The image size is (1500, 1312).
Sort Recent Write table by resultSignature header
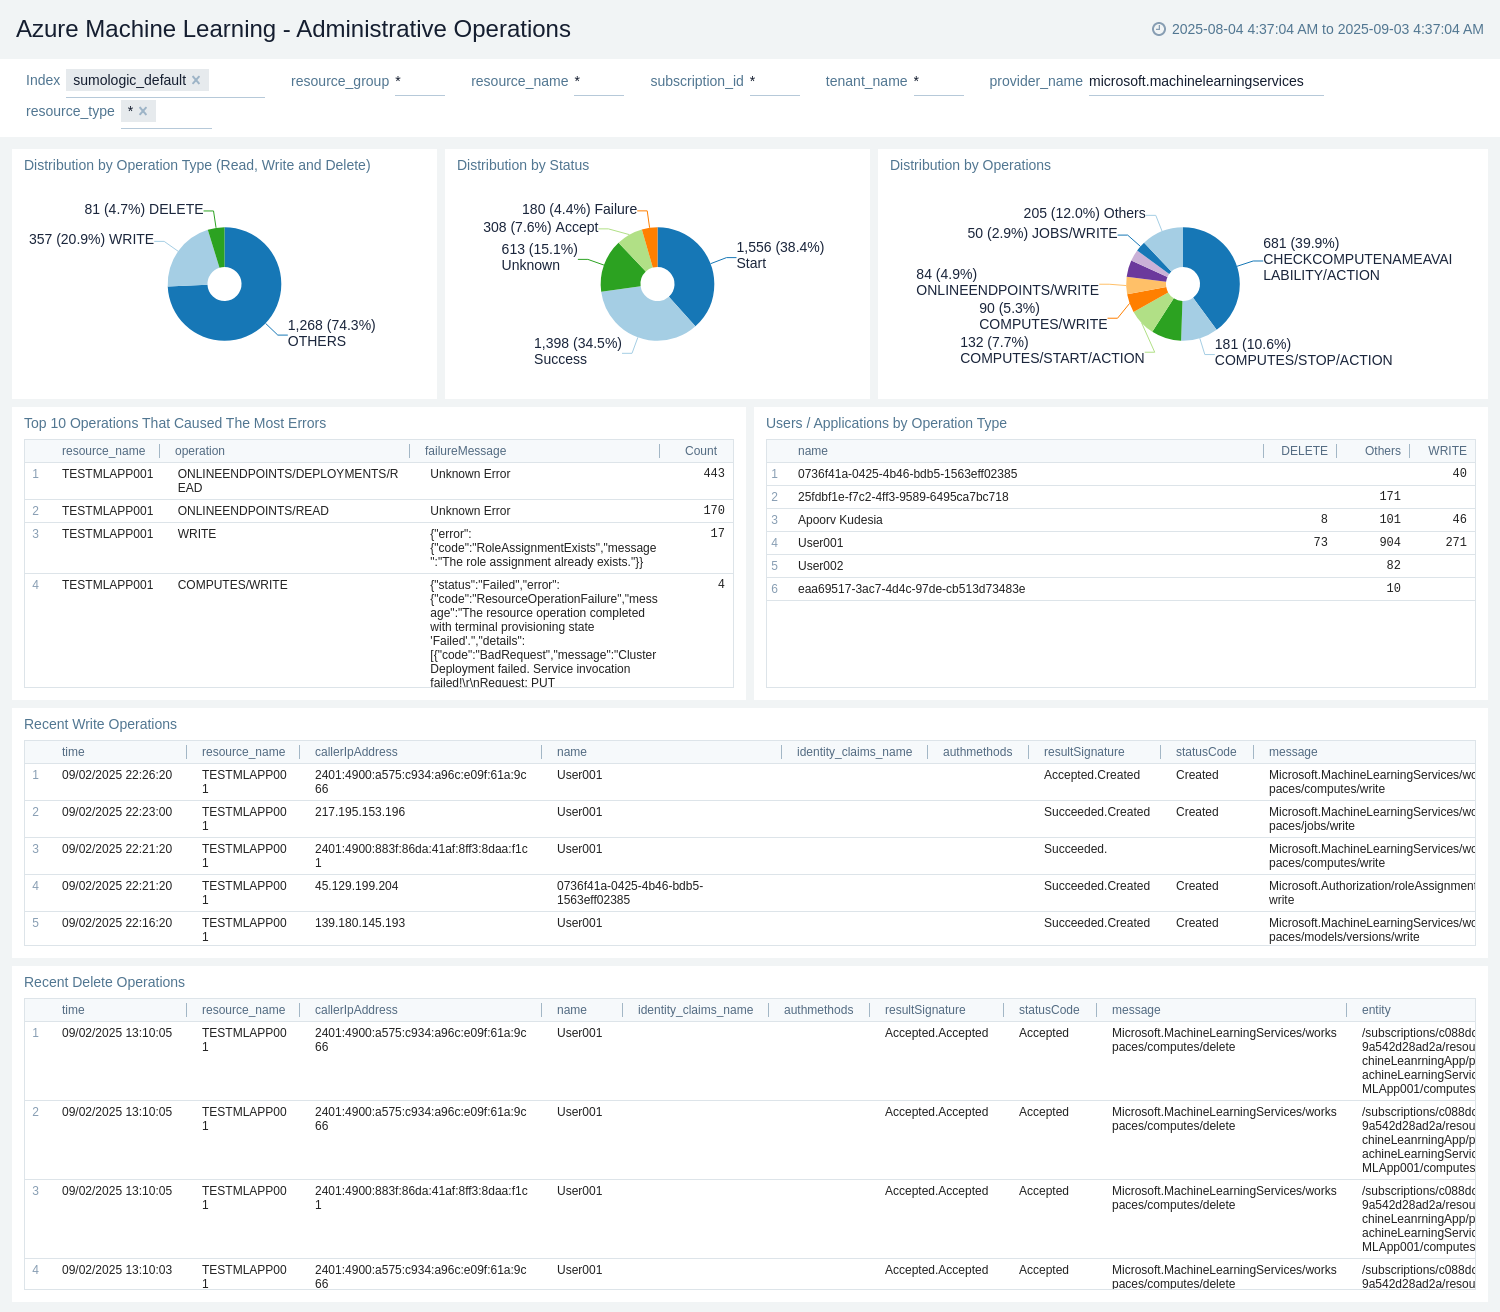click(x=1084, y=752)
